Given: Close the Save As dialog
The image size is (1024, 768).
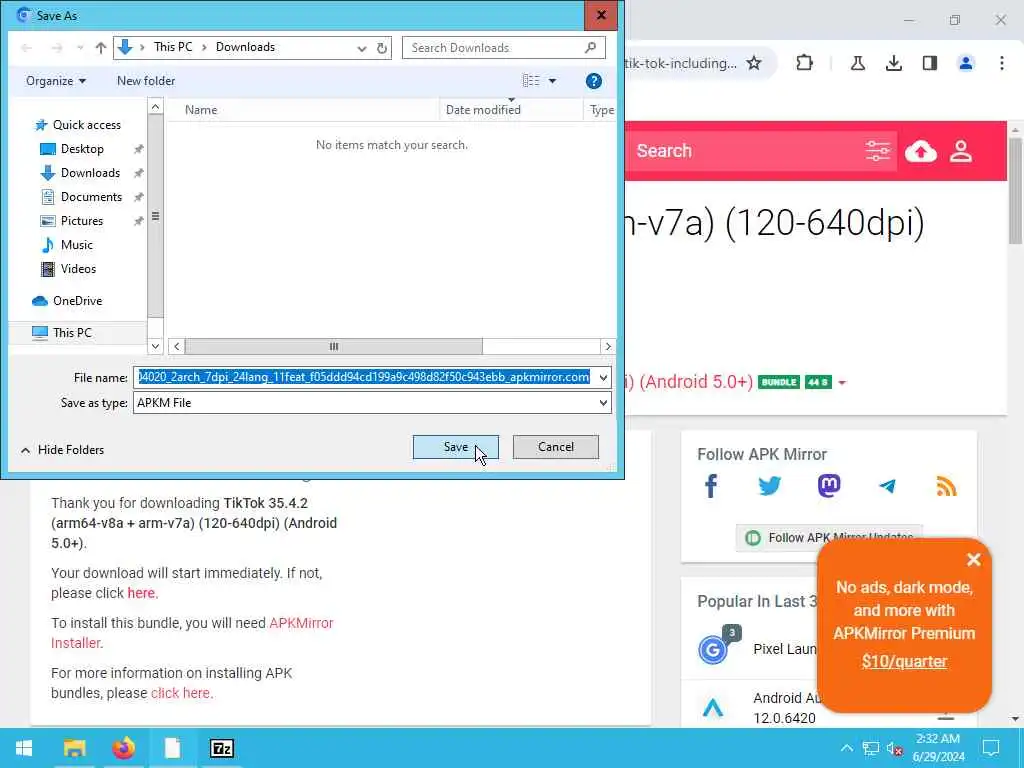Looking at the screenshot, I should point(601,15).
